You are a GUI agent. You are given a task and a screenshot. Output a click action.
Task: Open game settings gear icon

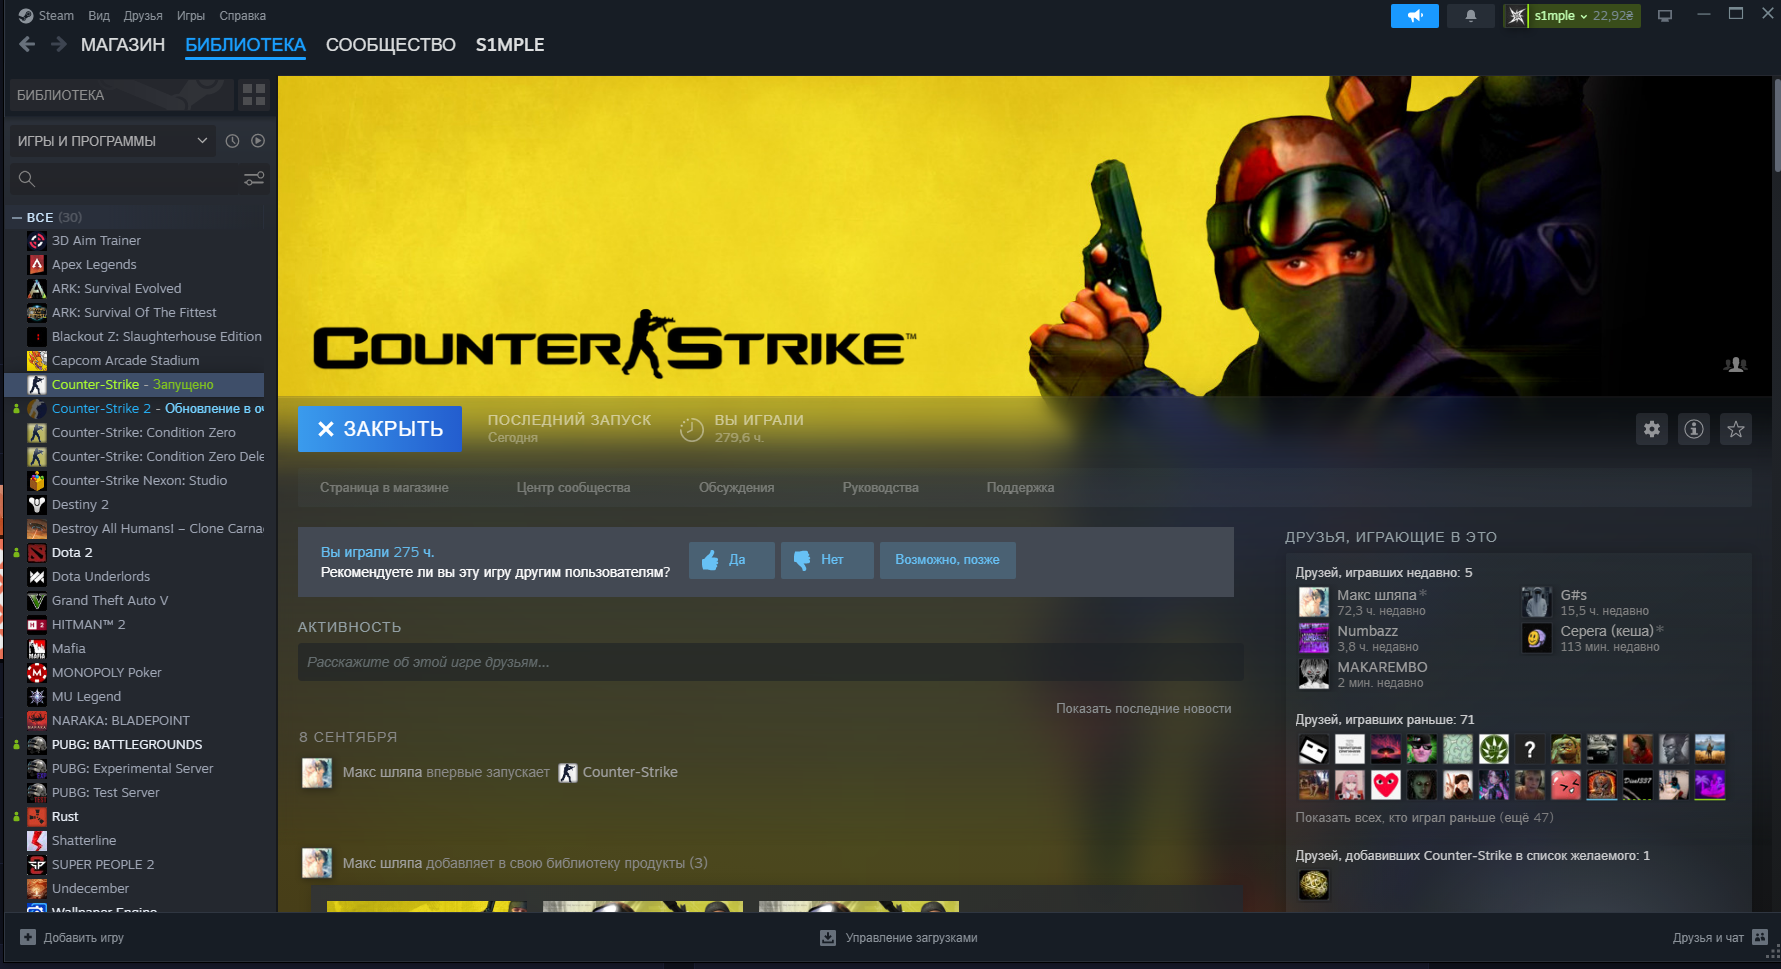point(1652,429)
